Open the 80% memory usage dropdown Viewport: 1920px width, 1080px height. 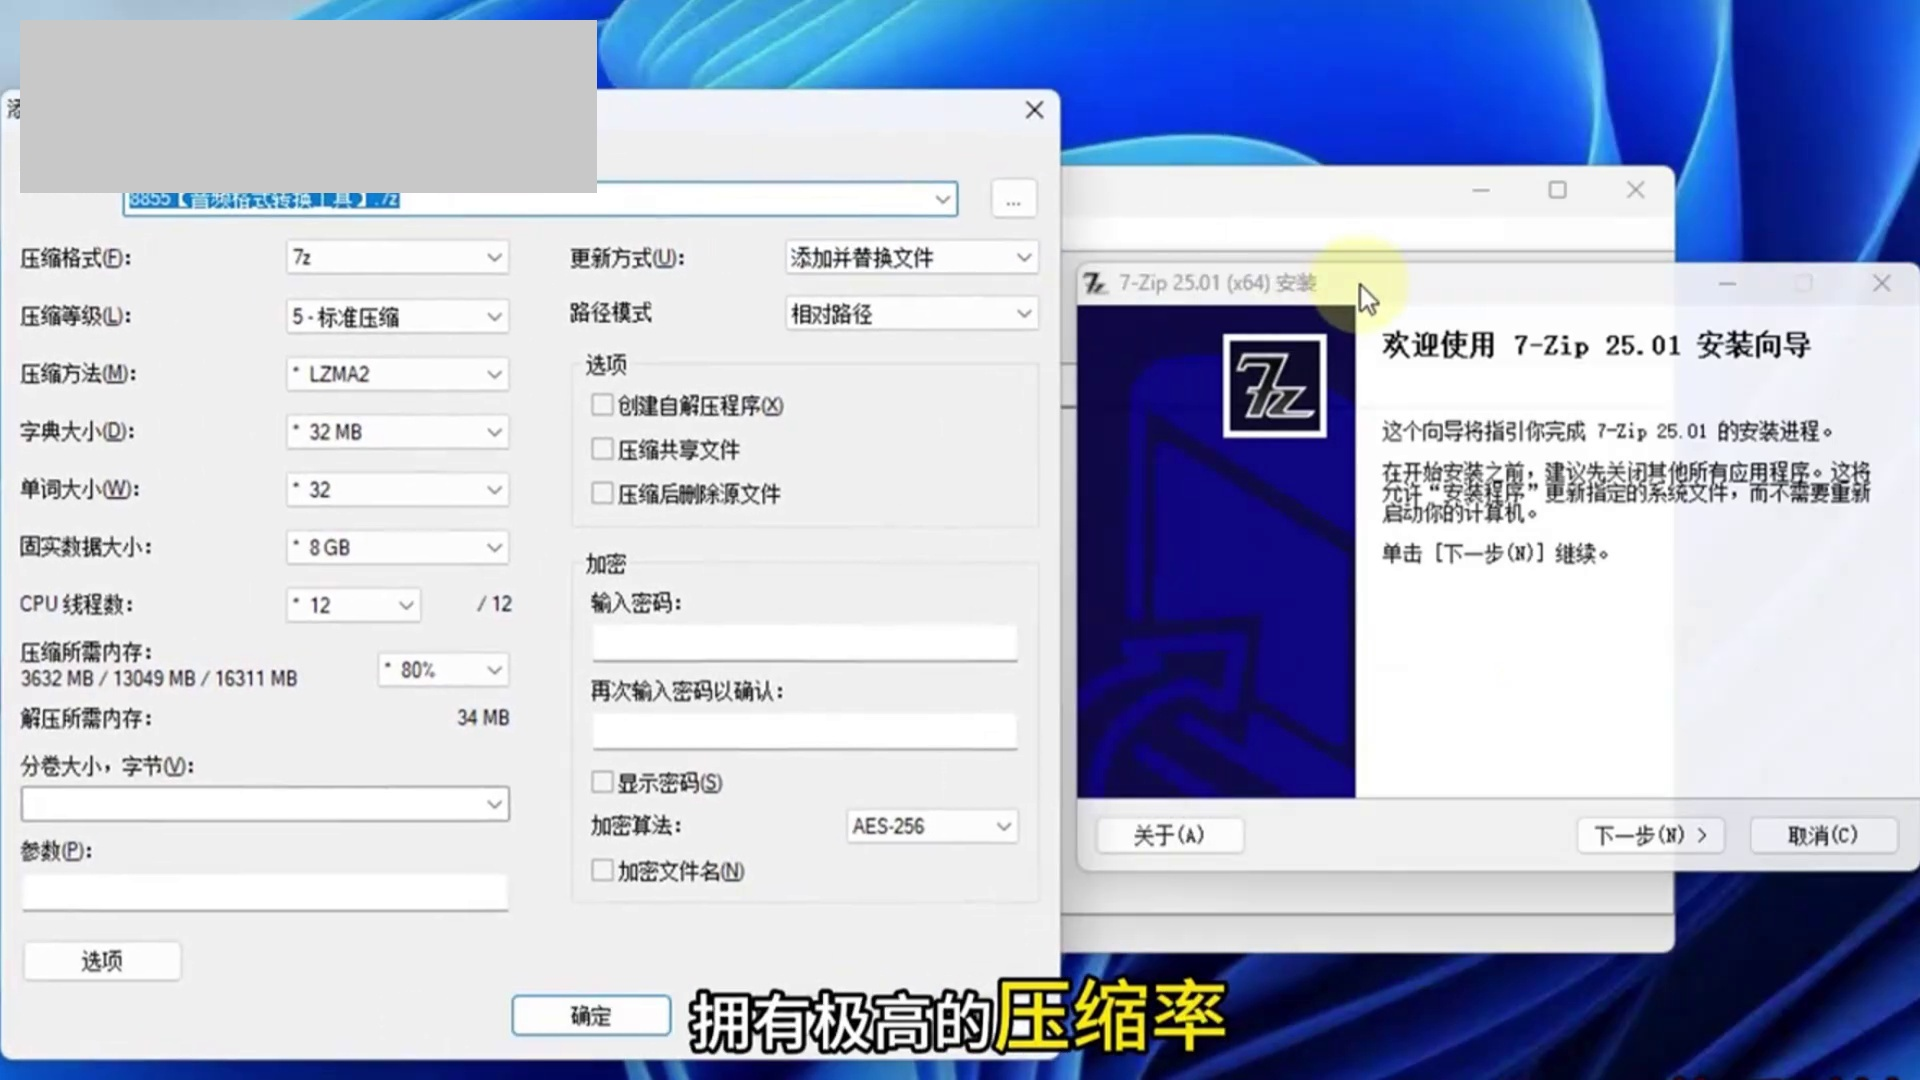click(x=443, y=670)
